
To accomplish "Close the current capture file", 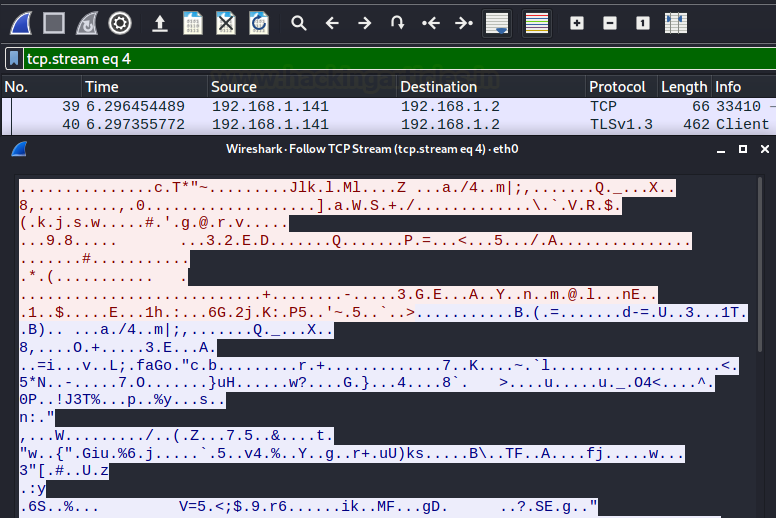I will point(226,22).
